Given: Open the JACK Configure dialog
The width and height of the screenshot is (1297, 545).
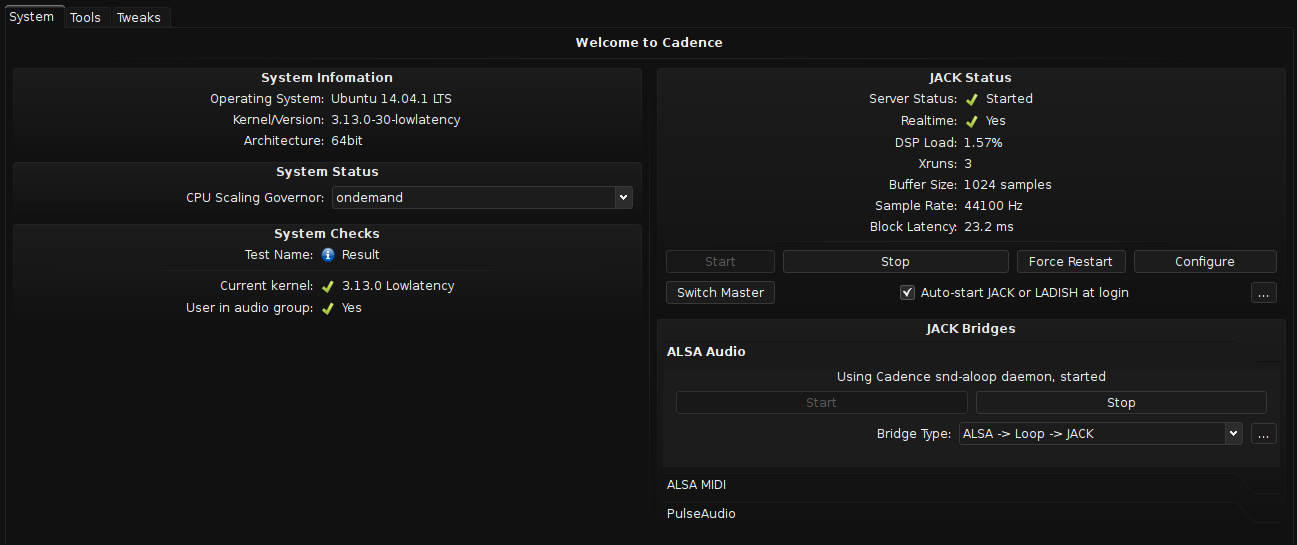Looking at the screenshot, I should click(x=1204, y=262).
